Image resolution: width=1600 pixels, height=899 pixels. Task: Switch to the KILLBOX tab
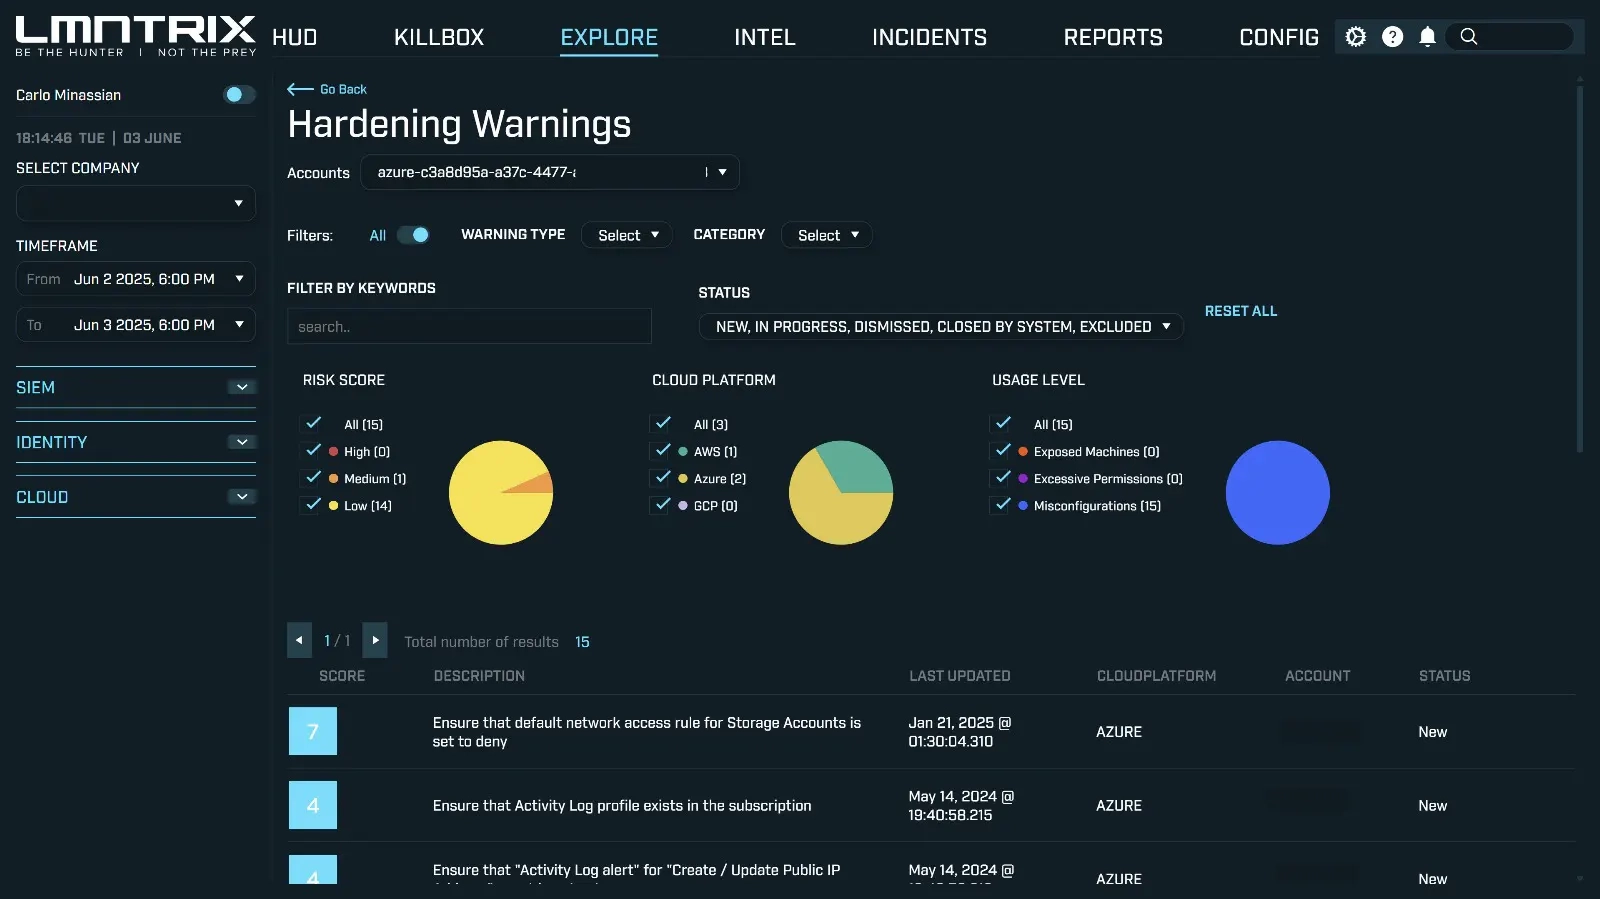point(439,37)
